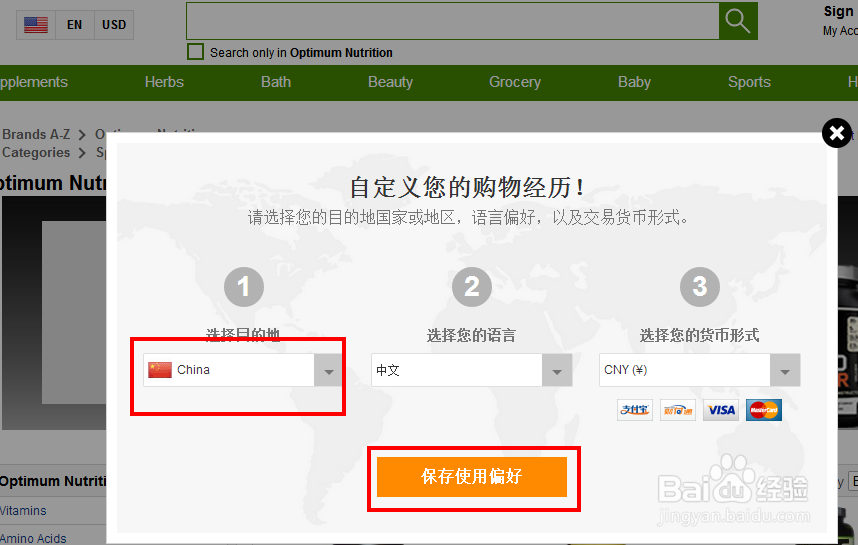Click the EN language selector
The width and height of the screenshot is (858, 545).
[x=74, y=25]
